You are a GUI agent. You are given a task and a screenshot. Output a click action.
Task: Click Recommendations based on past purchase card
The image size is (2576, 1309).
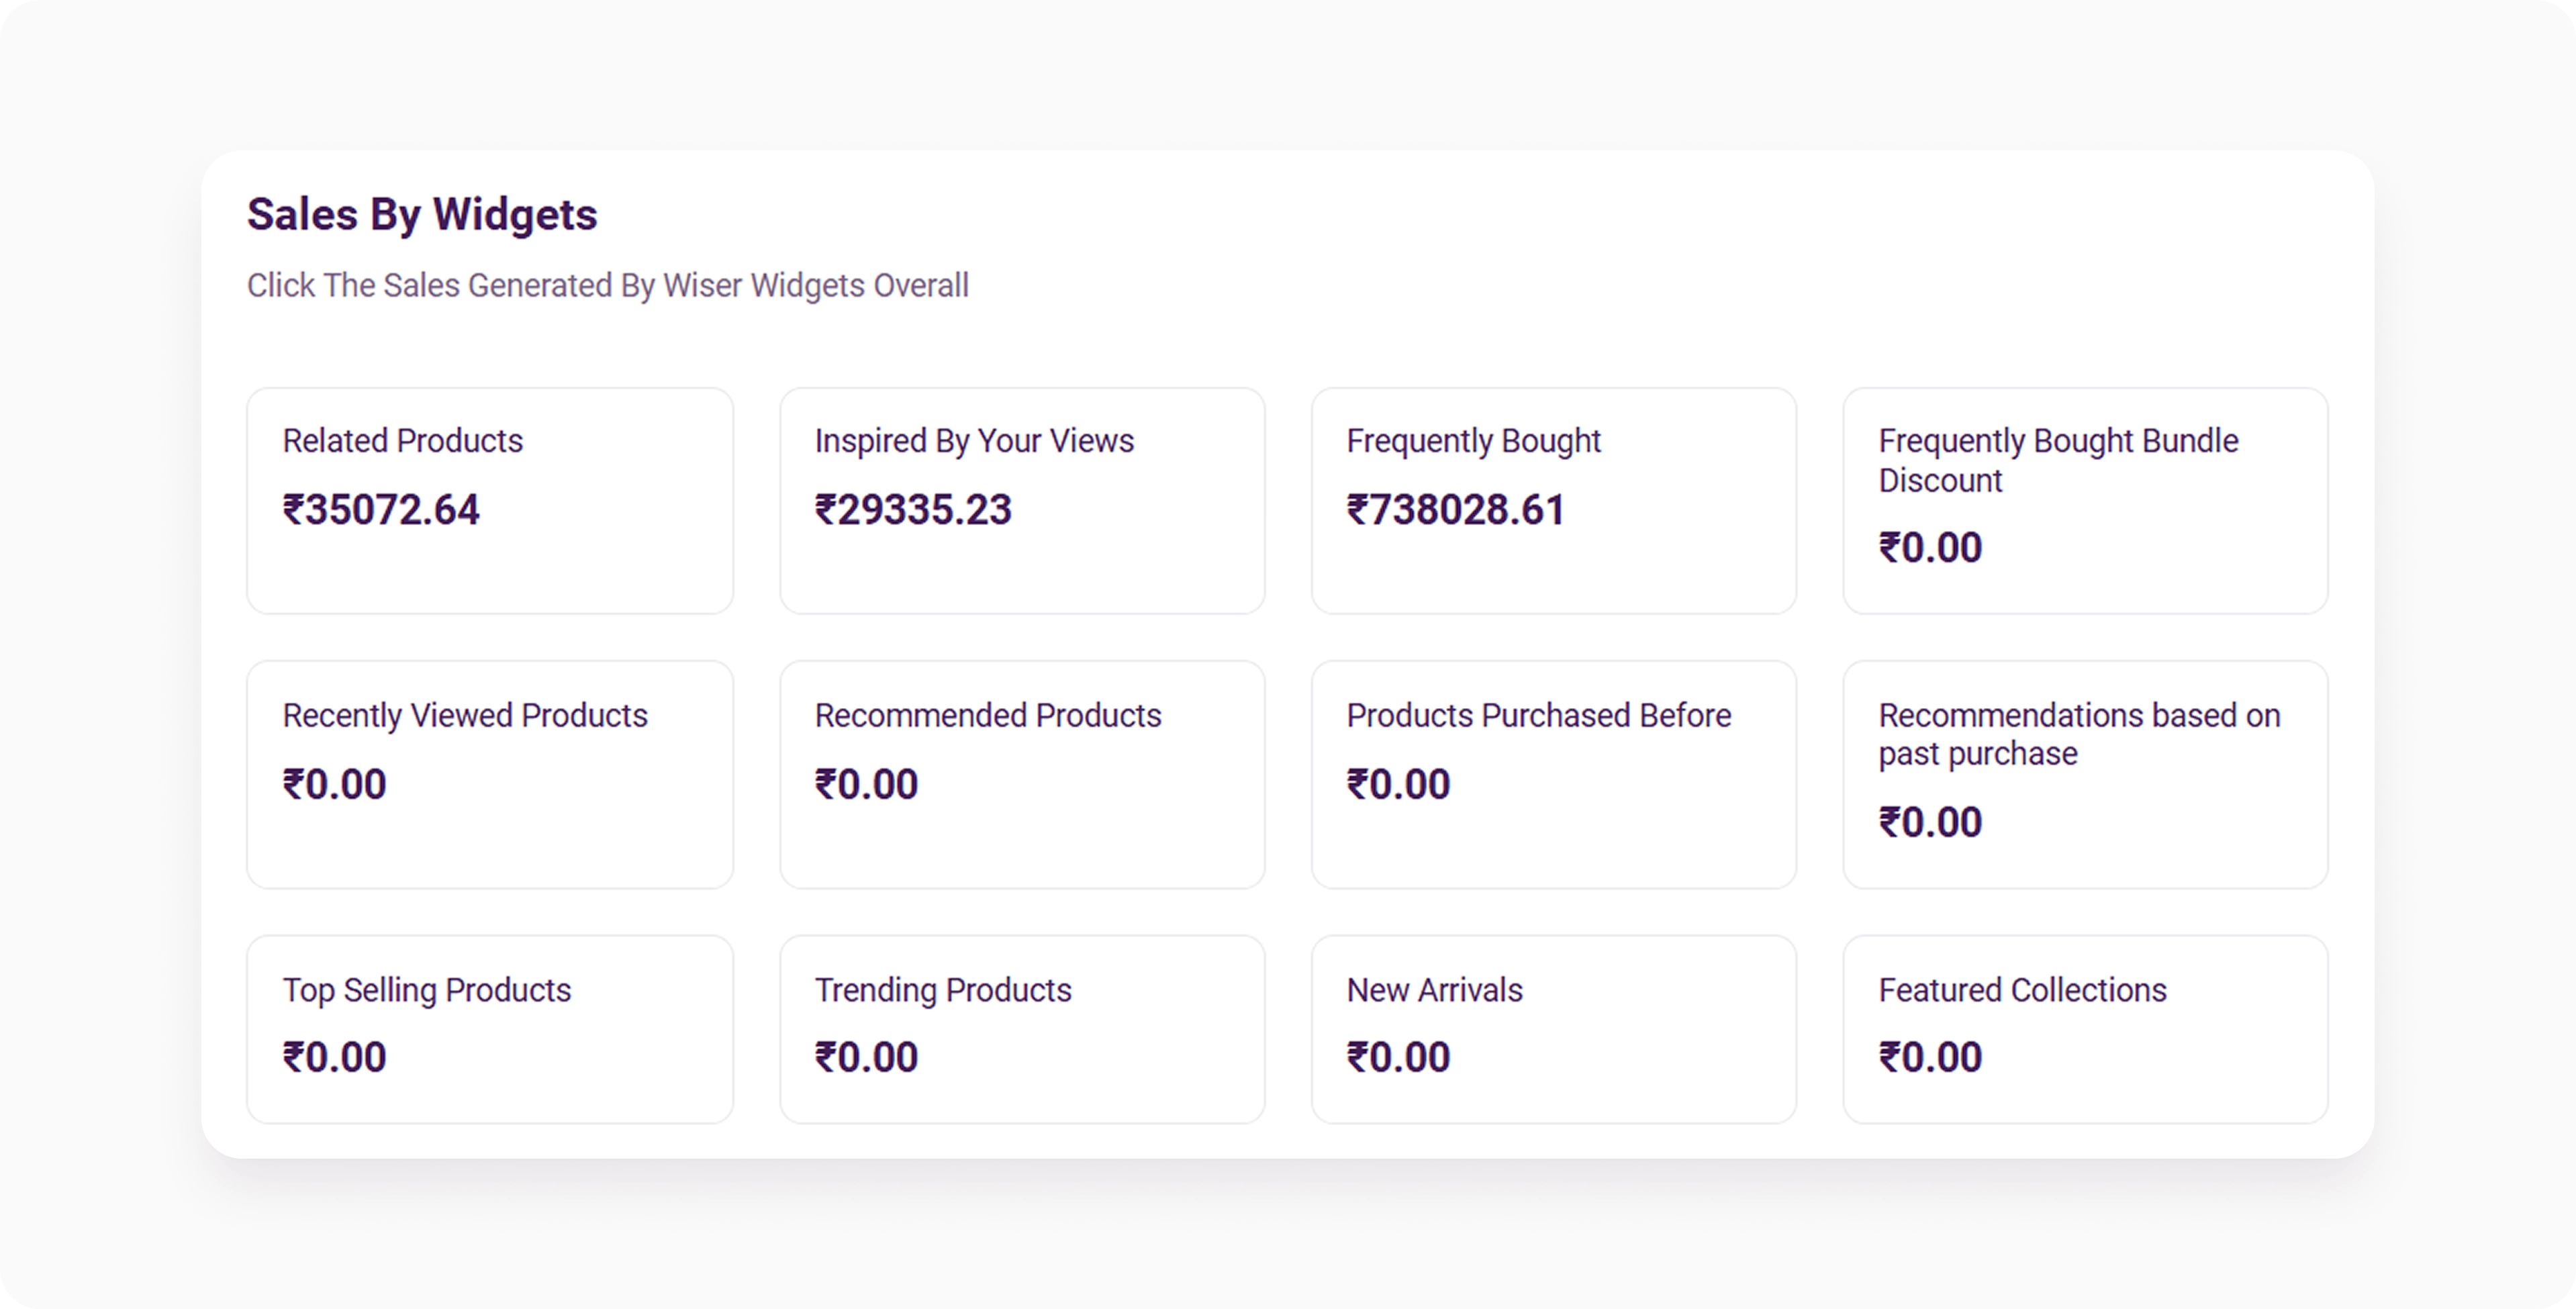coord(2086,774)
